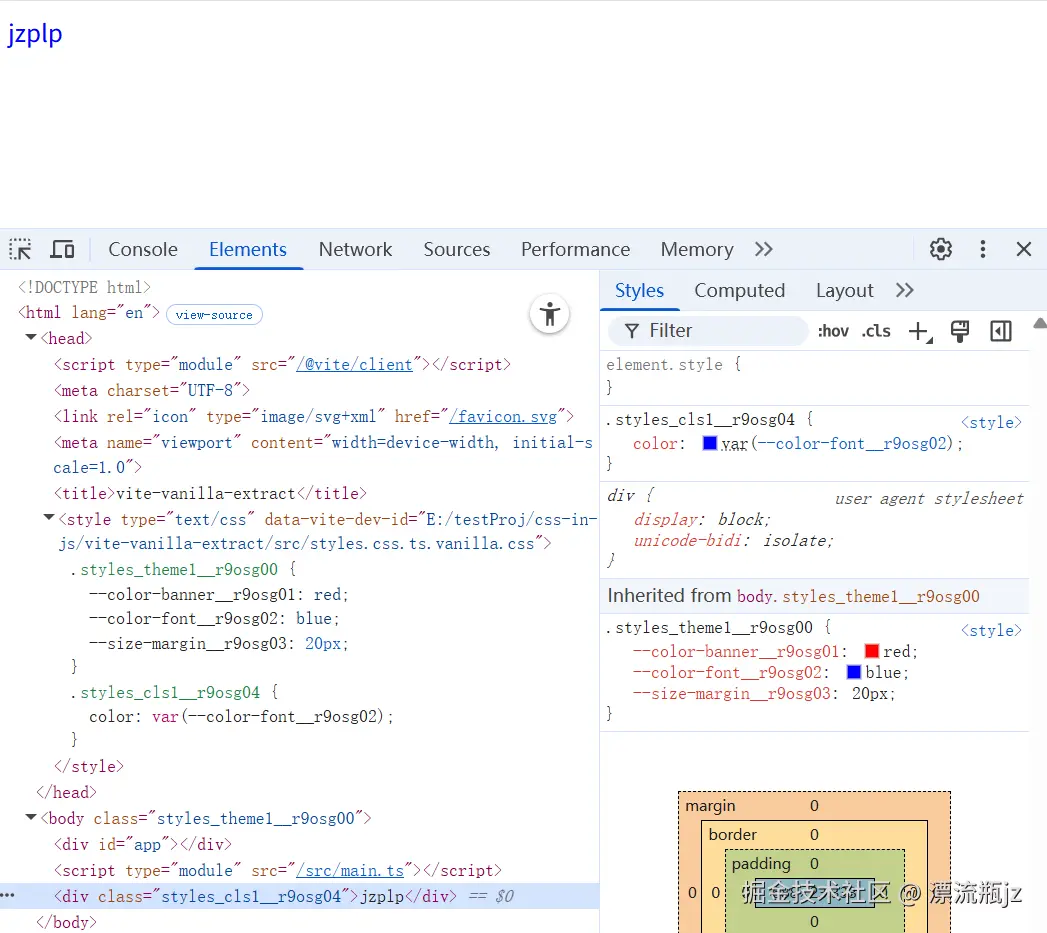Toggle .cls element classes editor

pyautogui.click(x=876, y=330)
